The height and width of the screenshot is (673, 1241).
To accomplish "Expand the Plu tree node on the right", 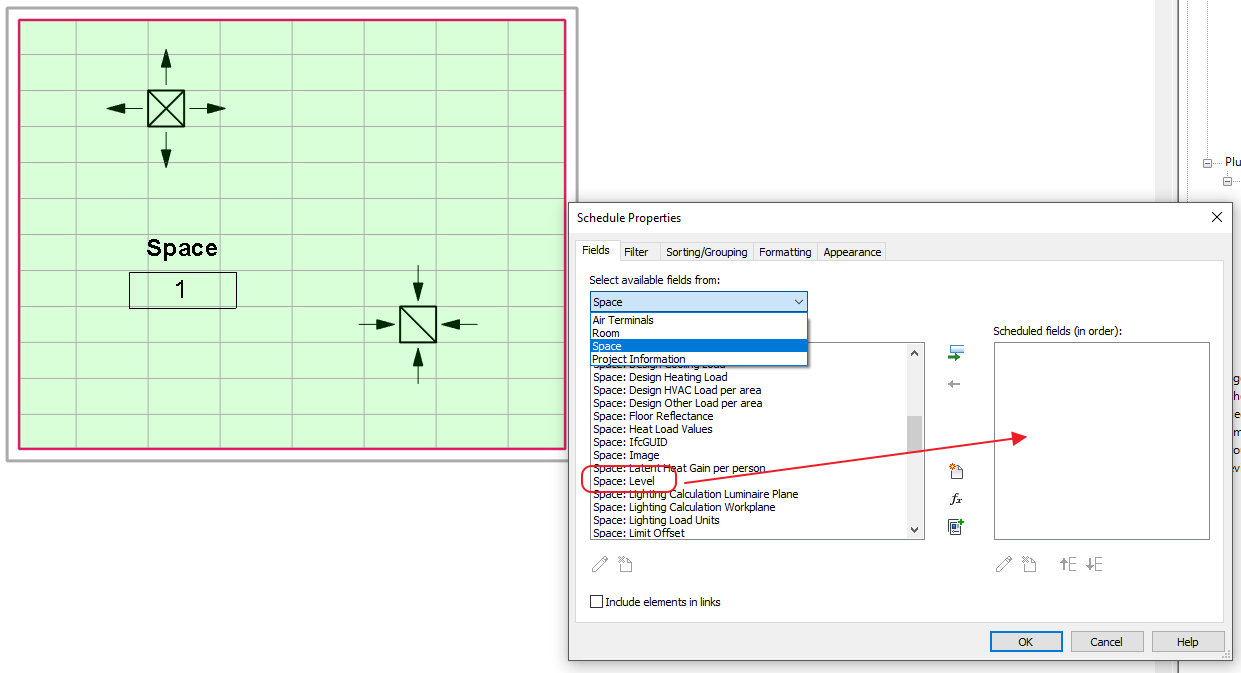I will pyautogui.click(x=1208, y=161).
